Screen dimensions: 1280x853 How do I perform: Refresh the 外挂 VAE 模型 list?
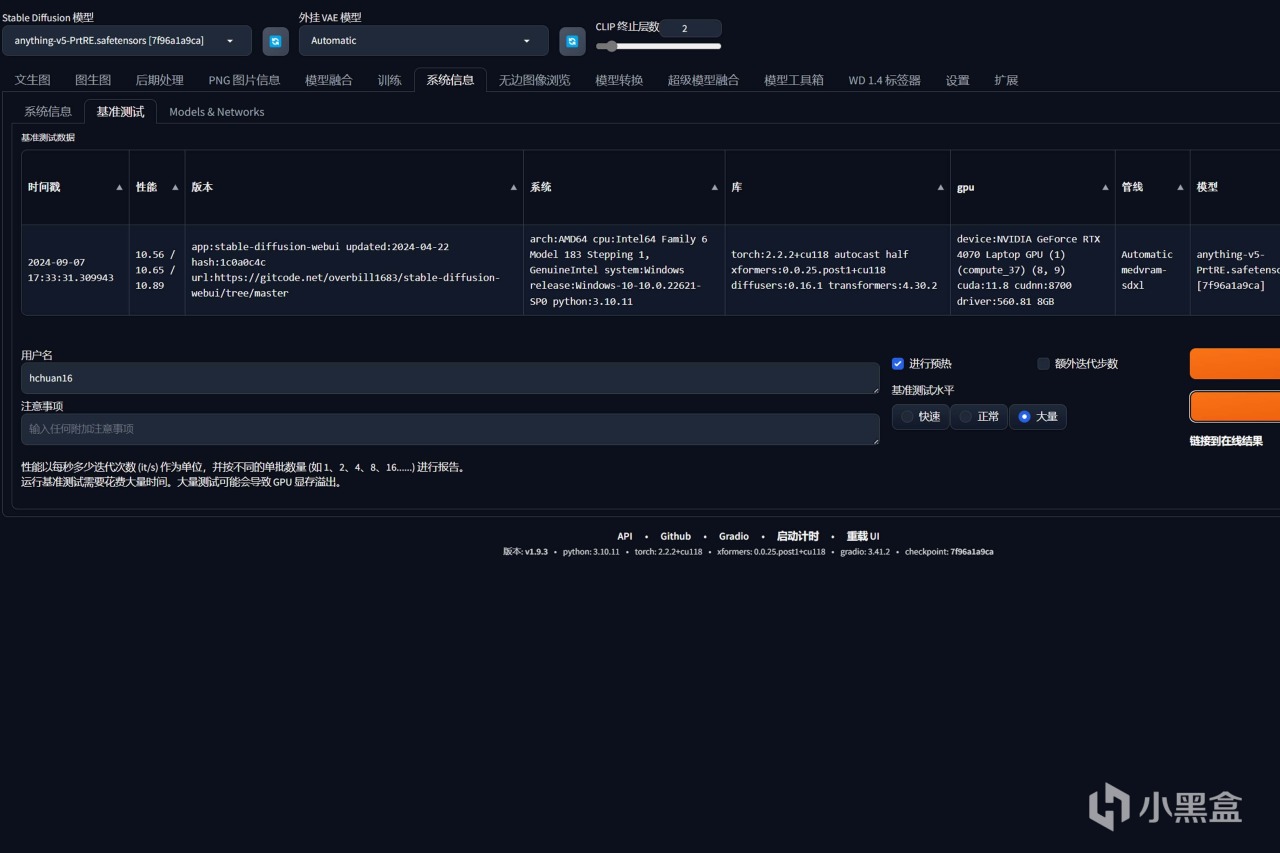(x=572, y=41)
